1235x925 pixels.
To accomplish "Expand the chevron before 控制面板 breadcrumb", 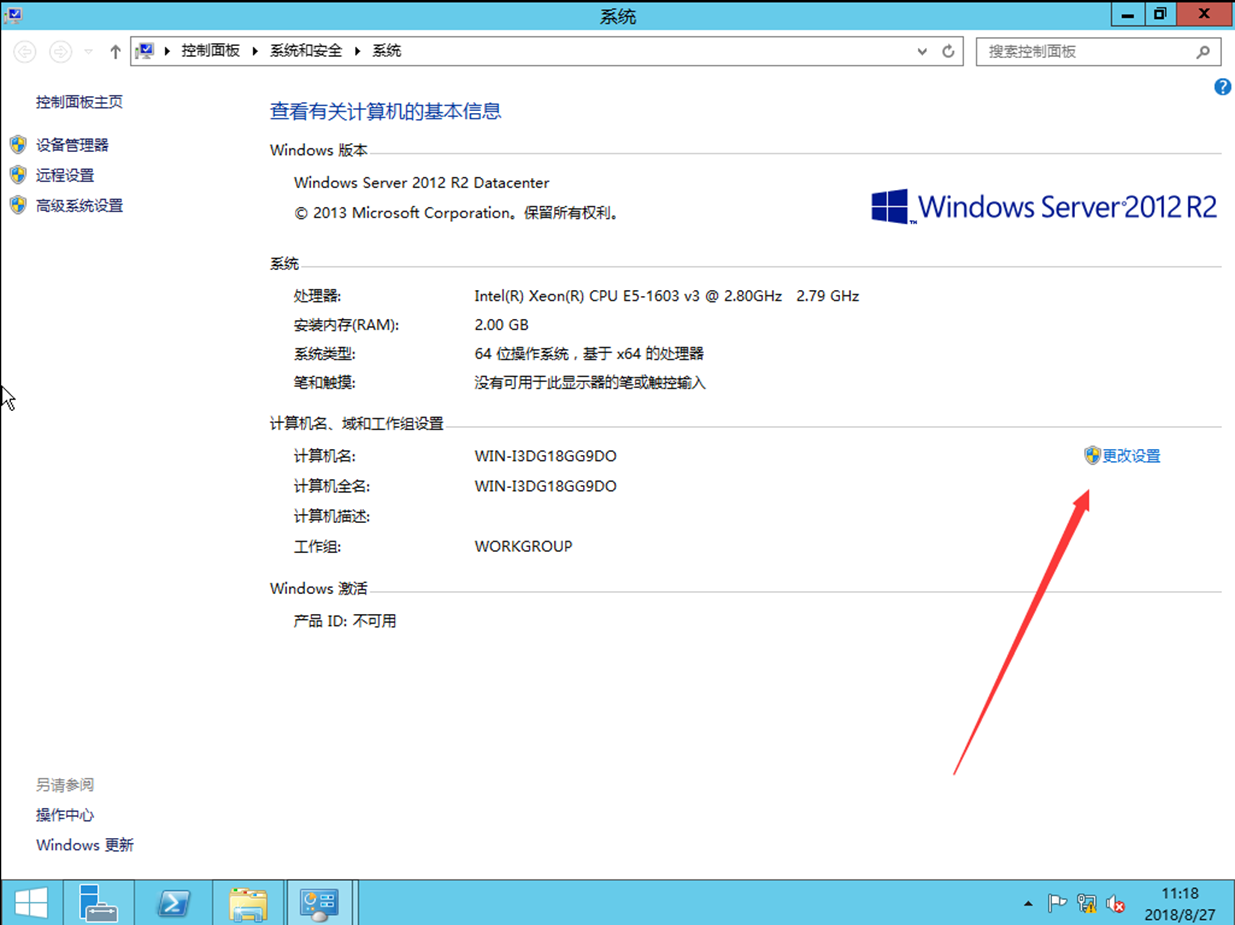I will click(x=167, y=51).
